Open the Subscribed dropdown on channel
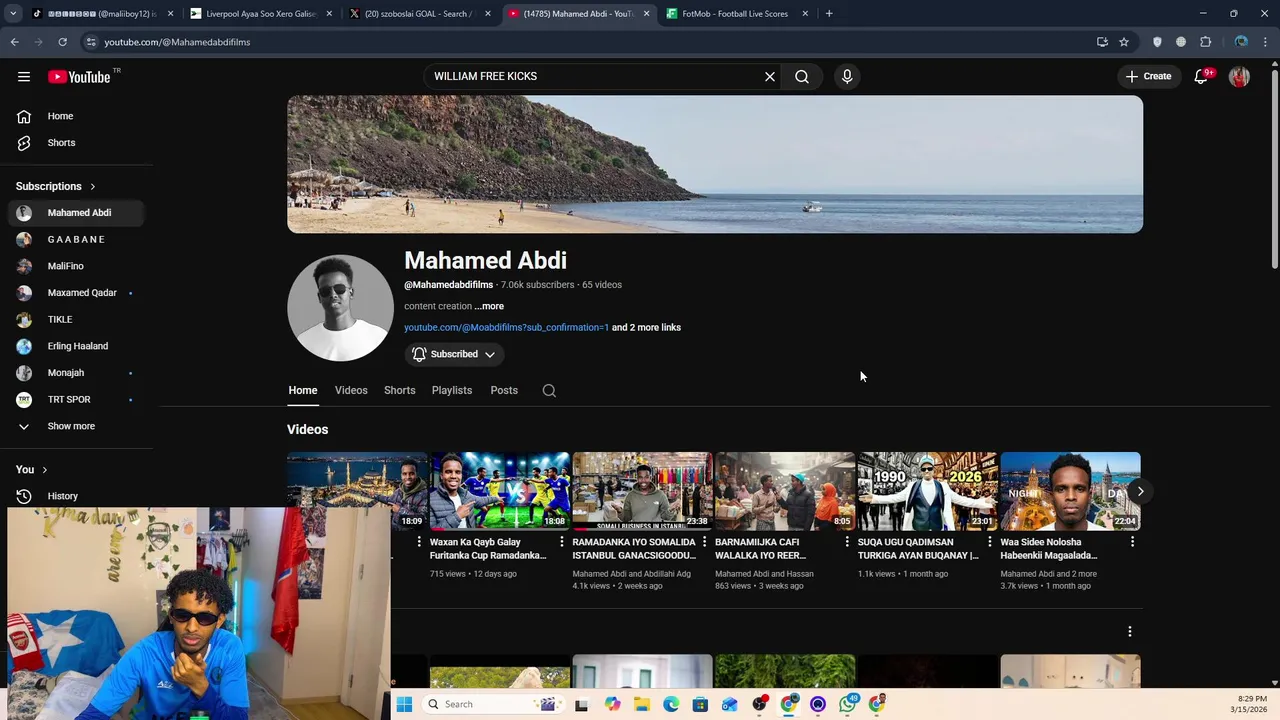The height and width of the screenshot is (720, 1280). (x=453, y=354)
